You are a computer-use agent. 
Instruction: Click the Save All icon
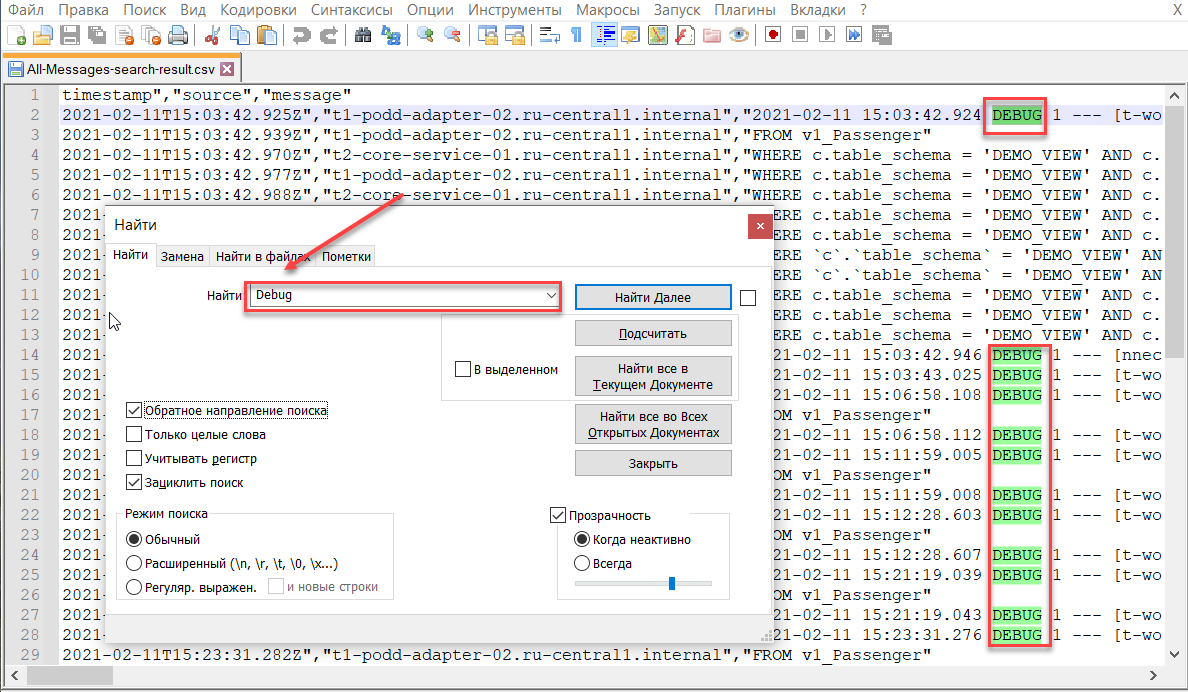click(95, 35)
